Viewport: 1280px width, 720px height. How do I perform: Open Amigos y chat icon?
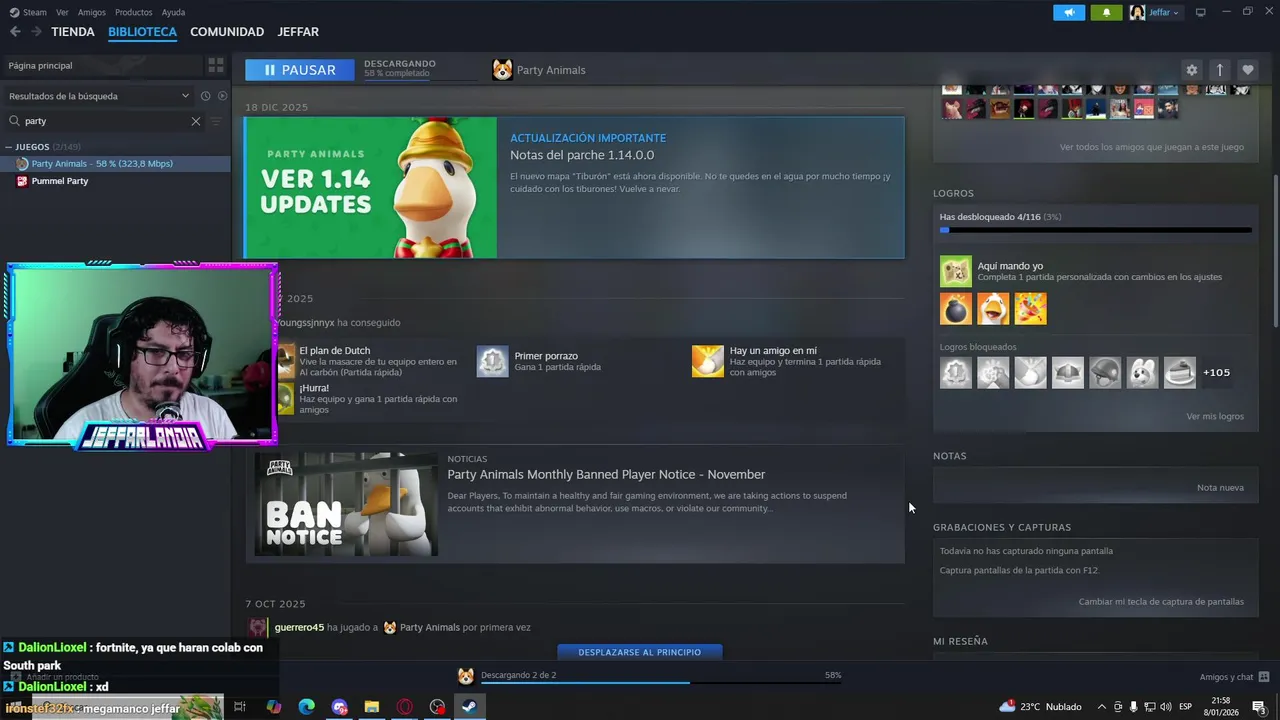(x=1264, y=677)
